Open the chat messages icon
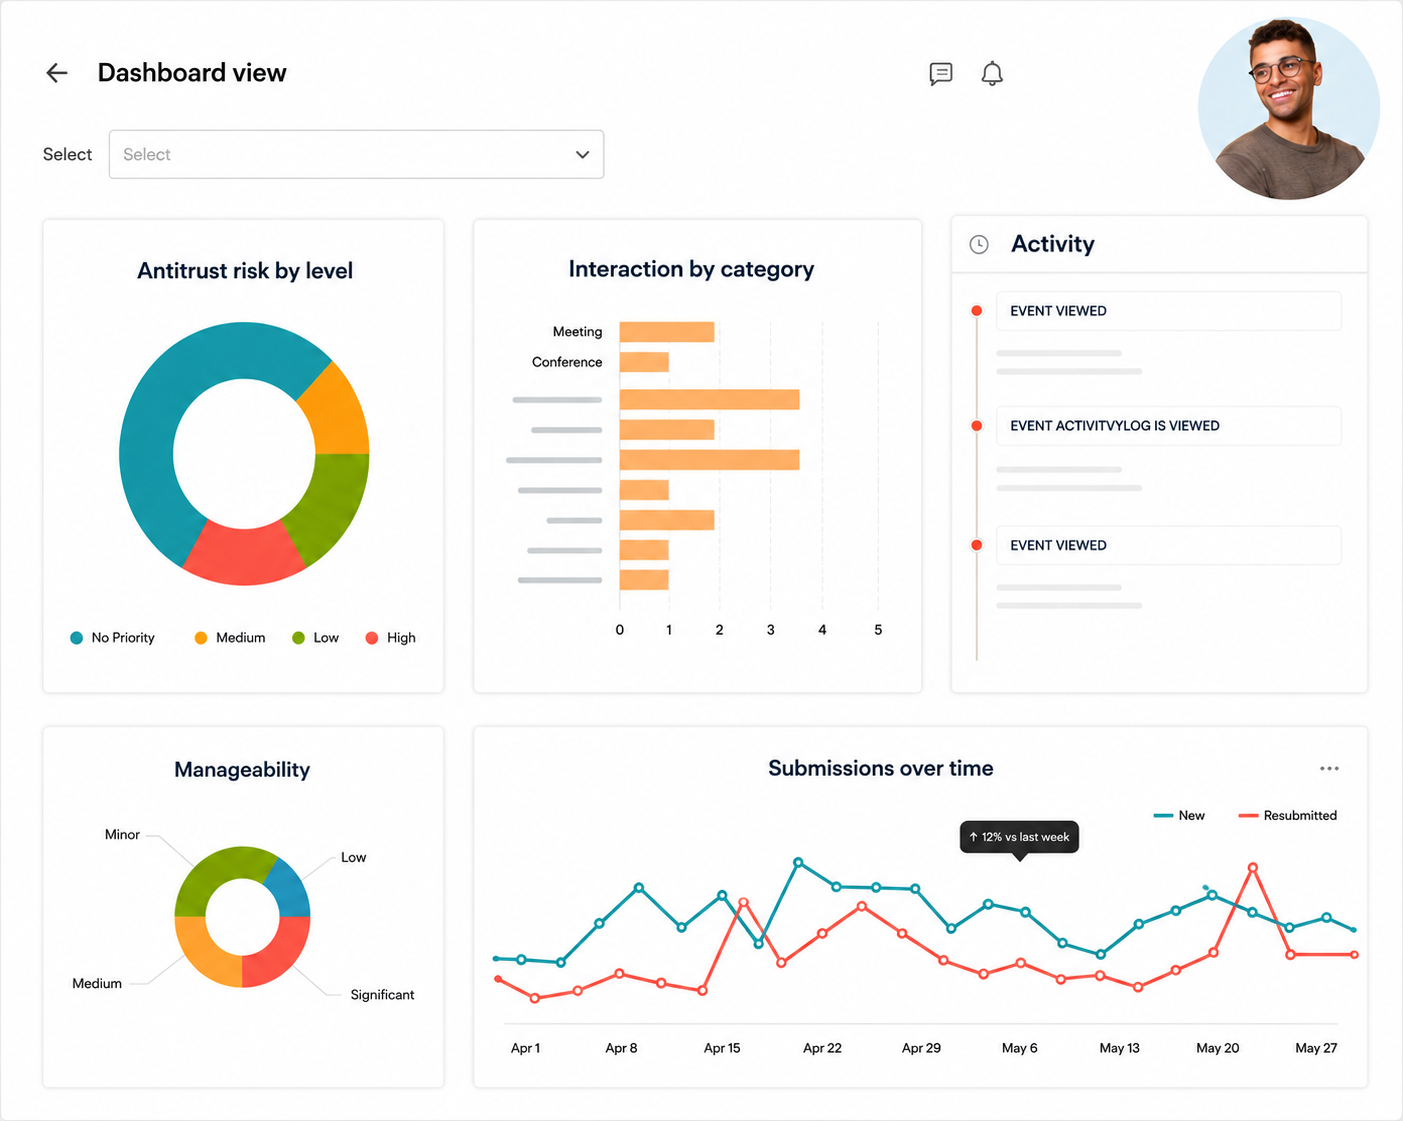Viewport: 1403px width, 1121px height. coord(941,74)
